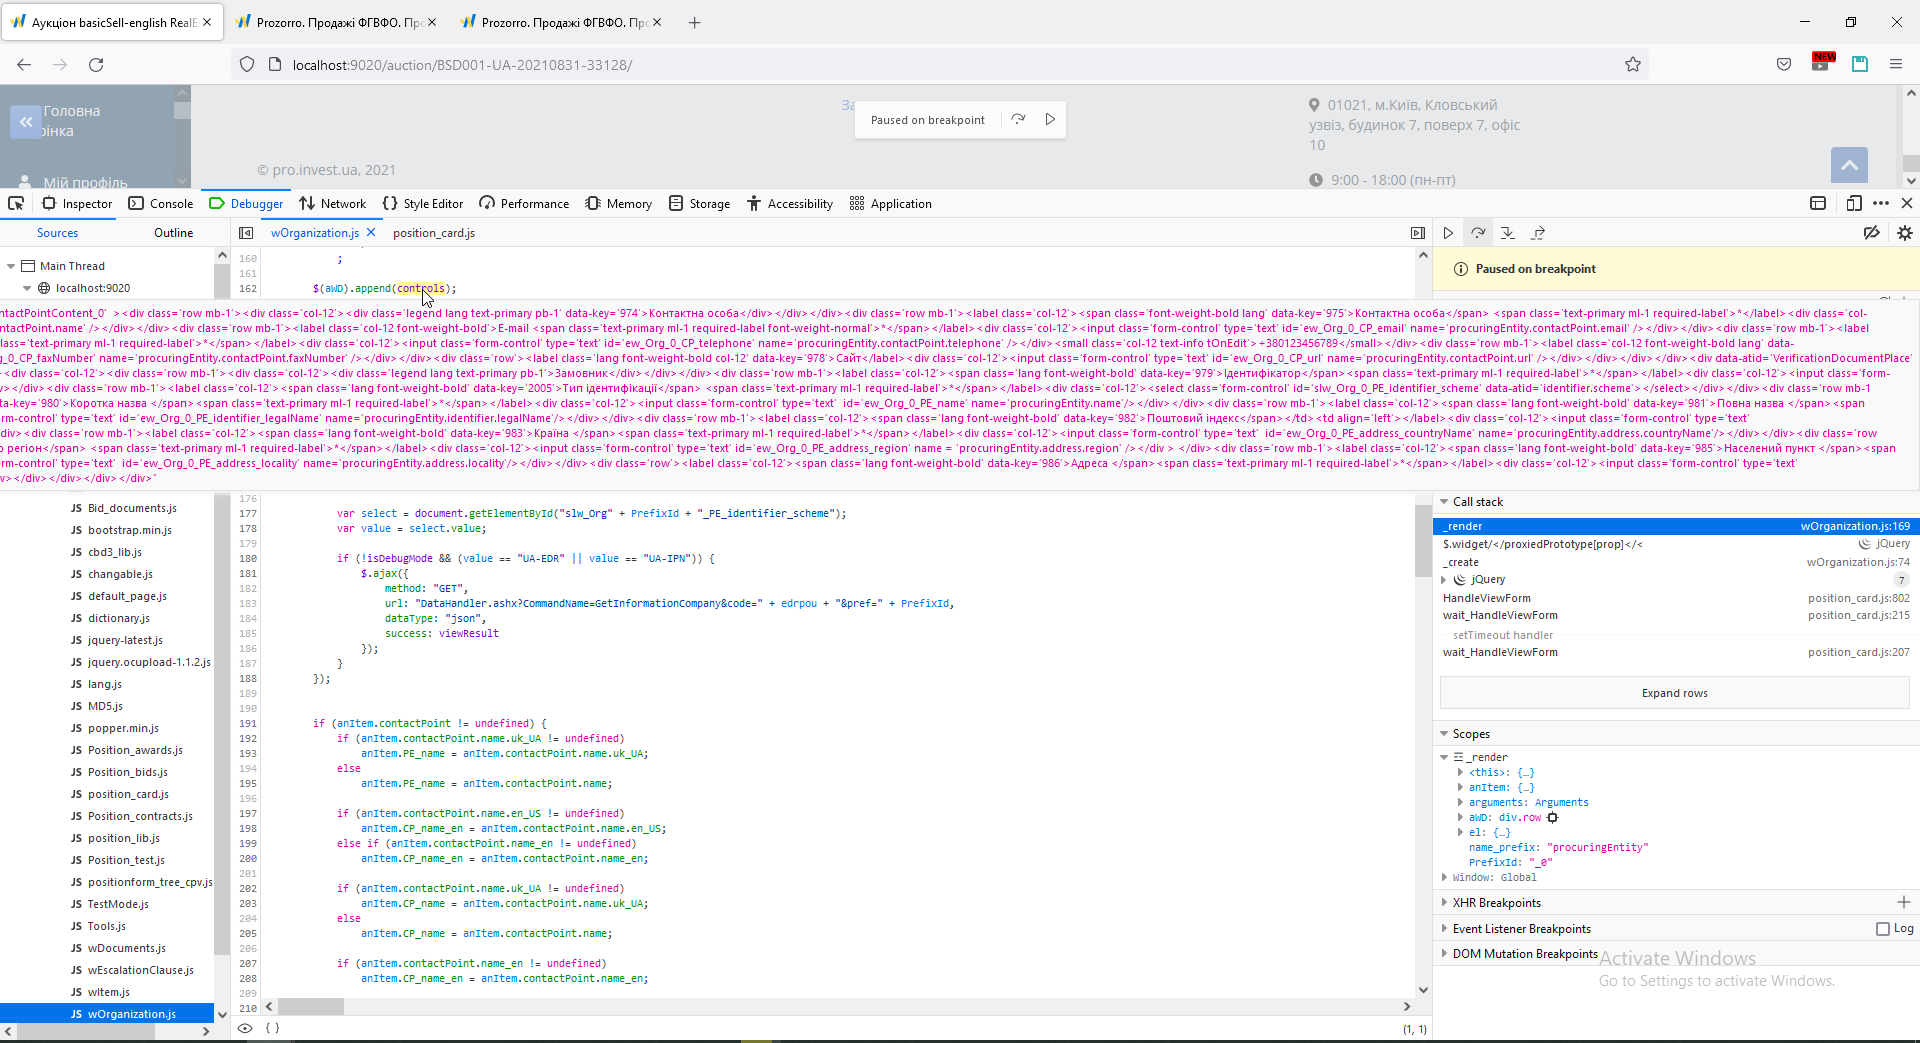
Task: Open the Style Editor panel
Action: coord(423,203)
